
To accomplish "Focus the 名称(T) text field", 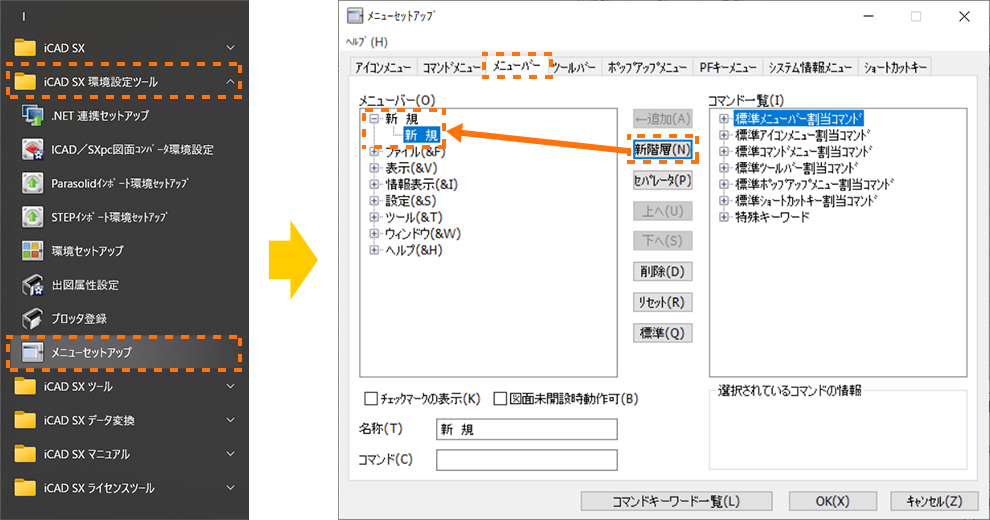I will pos(527,429).
